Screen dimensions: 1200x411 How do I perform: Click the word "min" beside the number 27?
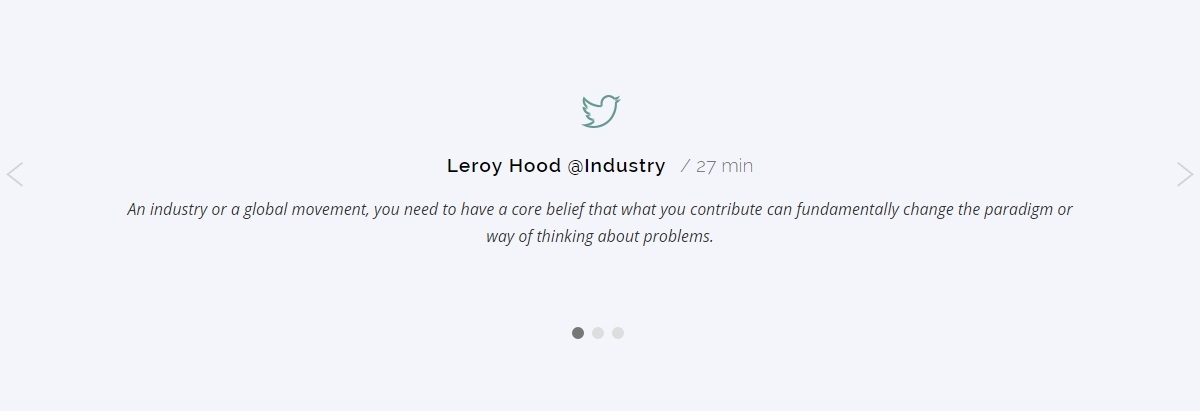[x=737, y=166]
